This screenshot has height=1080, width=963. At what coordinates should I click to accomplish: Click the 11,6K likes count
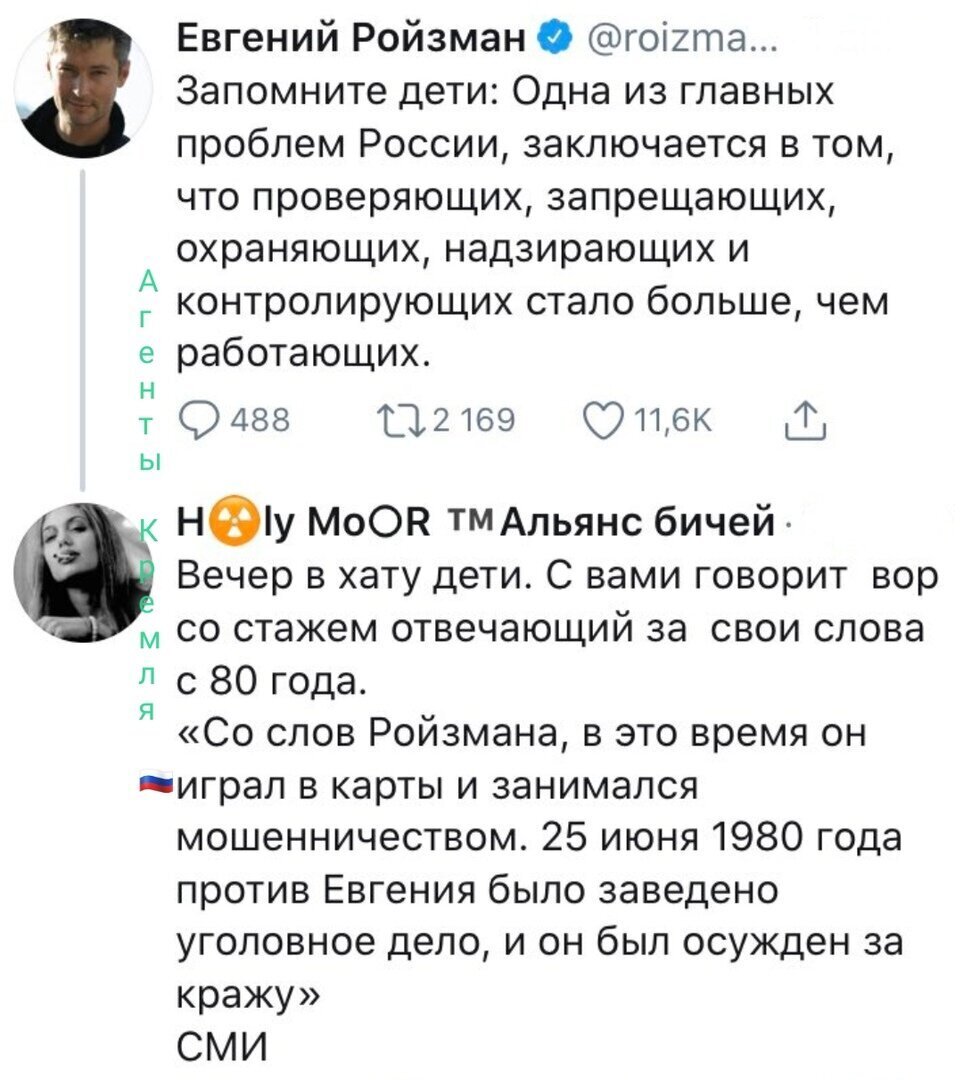[x=674, y=421]
